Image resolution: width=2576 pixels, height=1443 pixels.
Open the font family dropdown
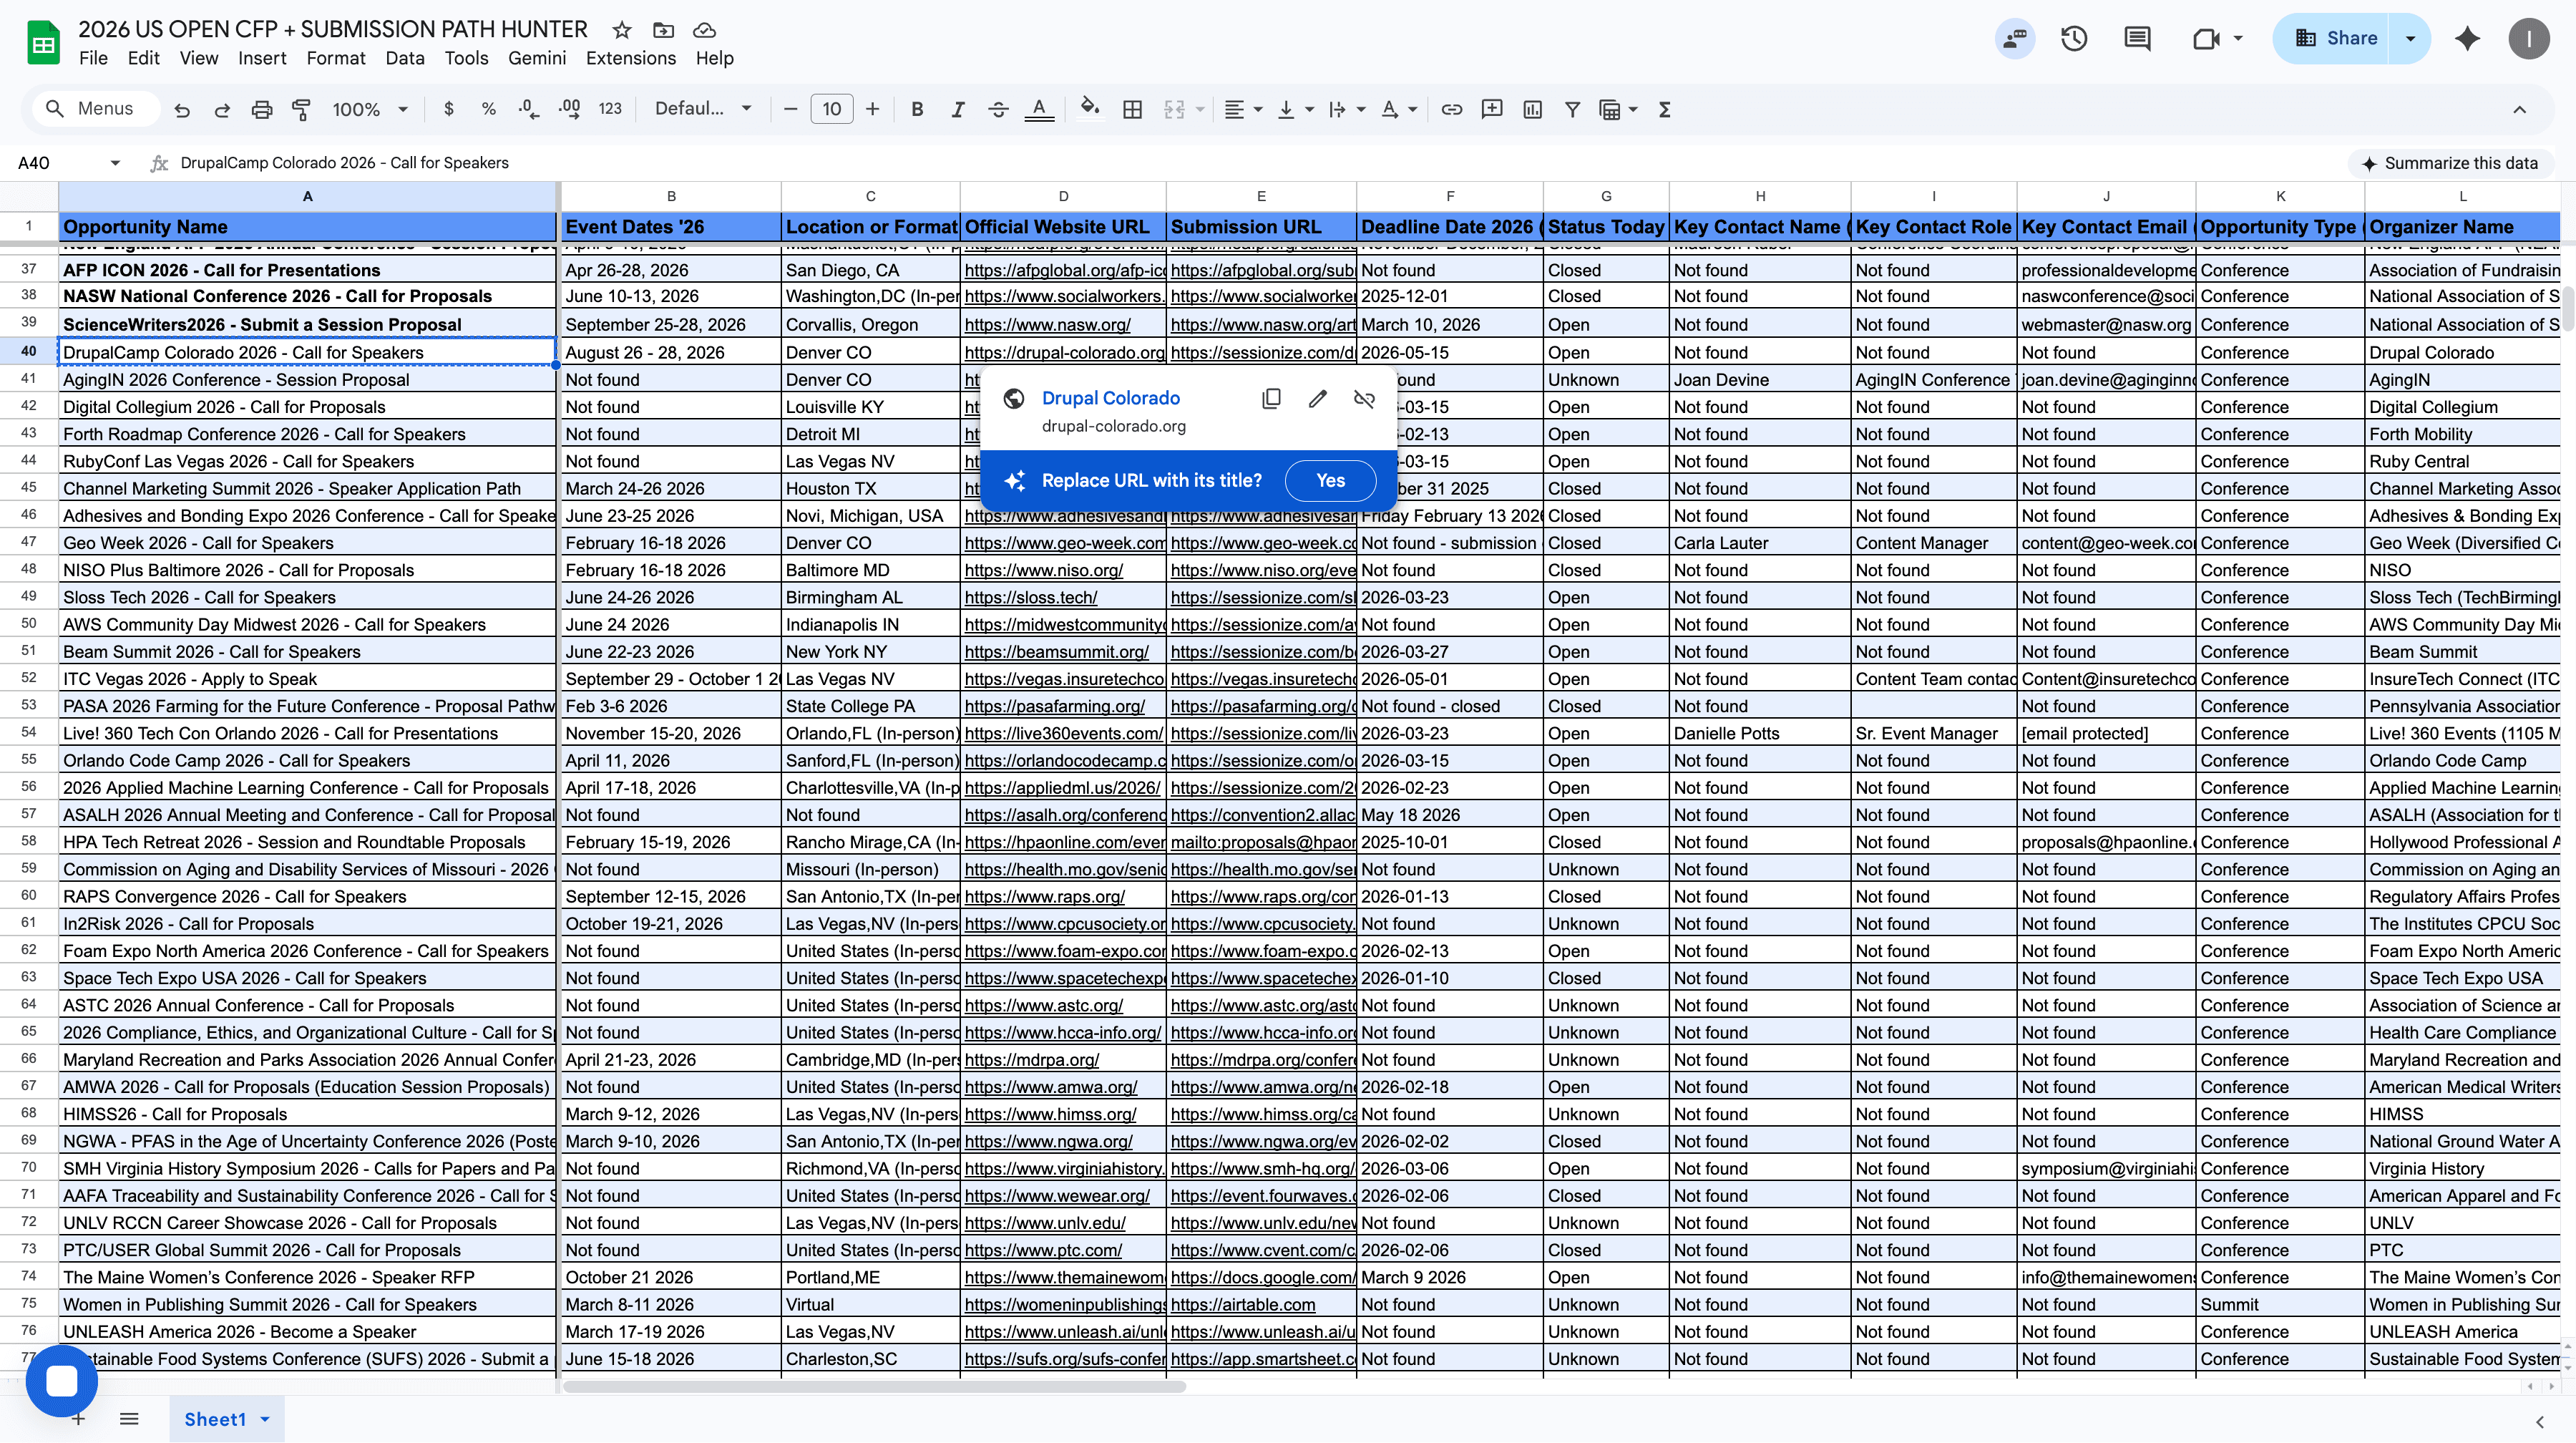click(703, 109)
